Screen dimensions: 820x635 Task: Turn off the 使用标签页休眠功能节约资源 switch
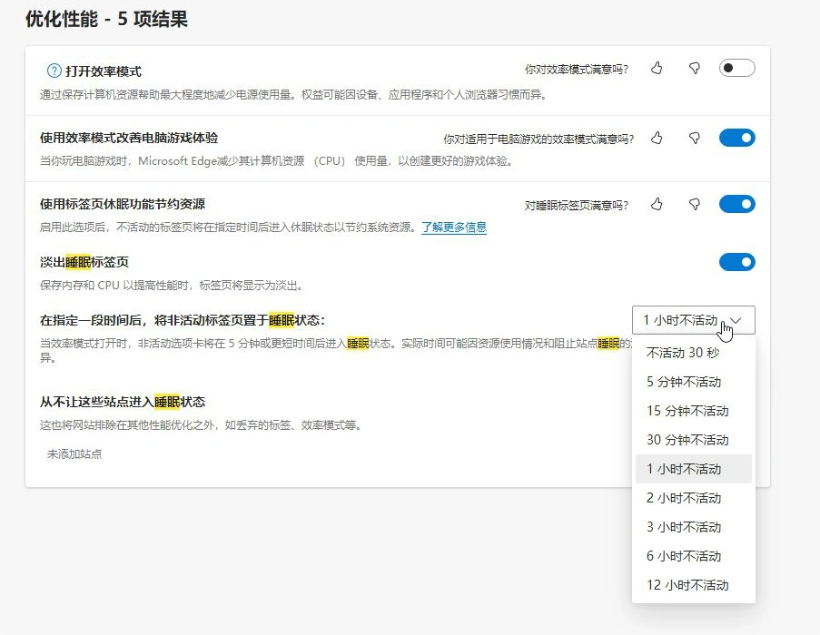(737, 205)
